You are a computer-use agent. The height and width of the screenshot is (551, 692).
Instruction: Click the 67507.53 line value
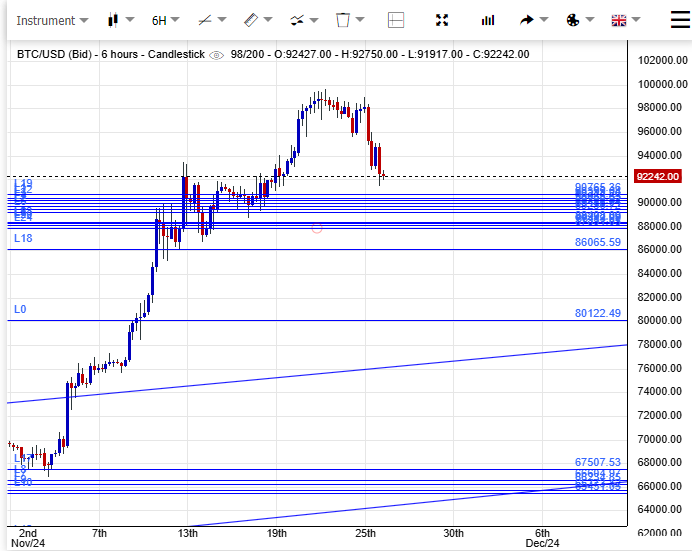coord(598,462)
